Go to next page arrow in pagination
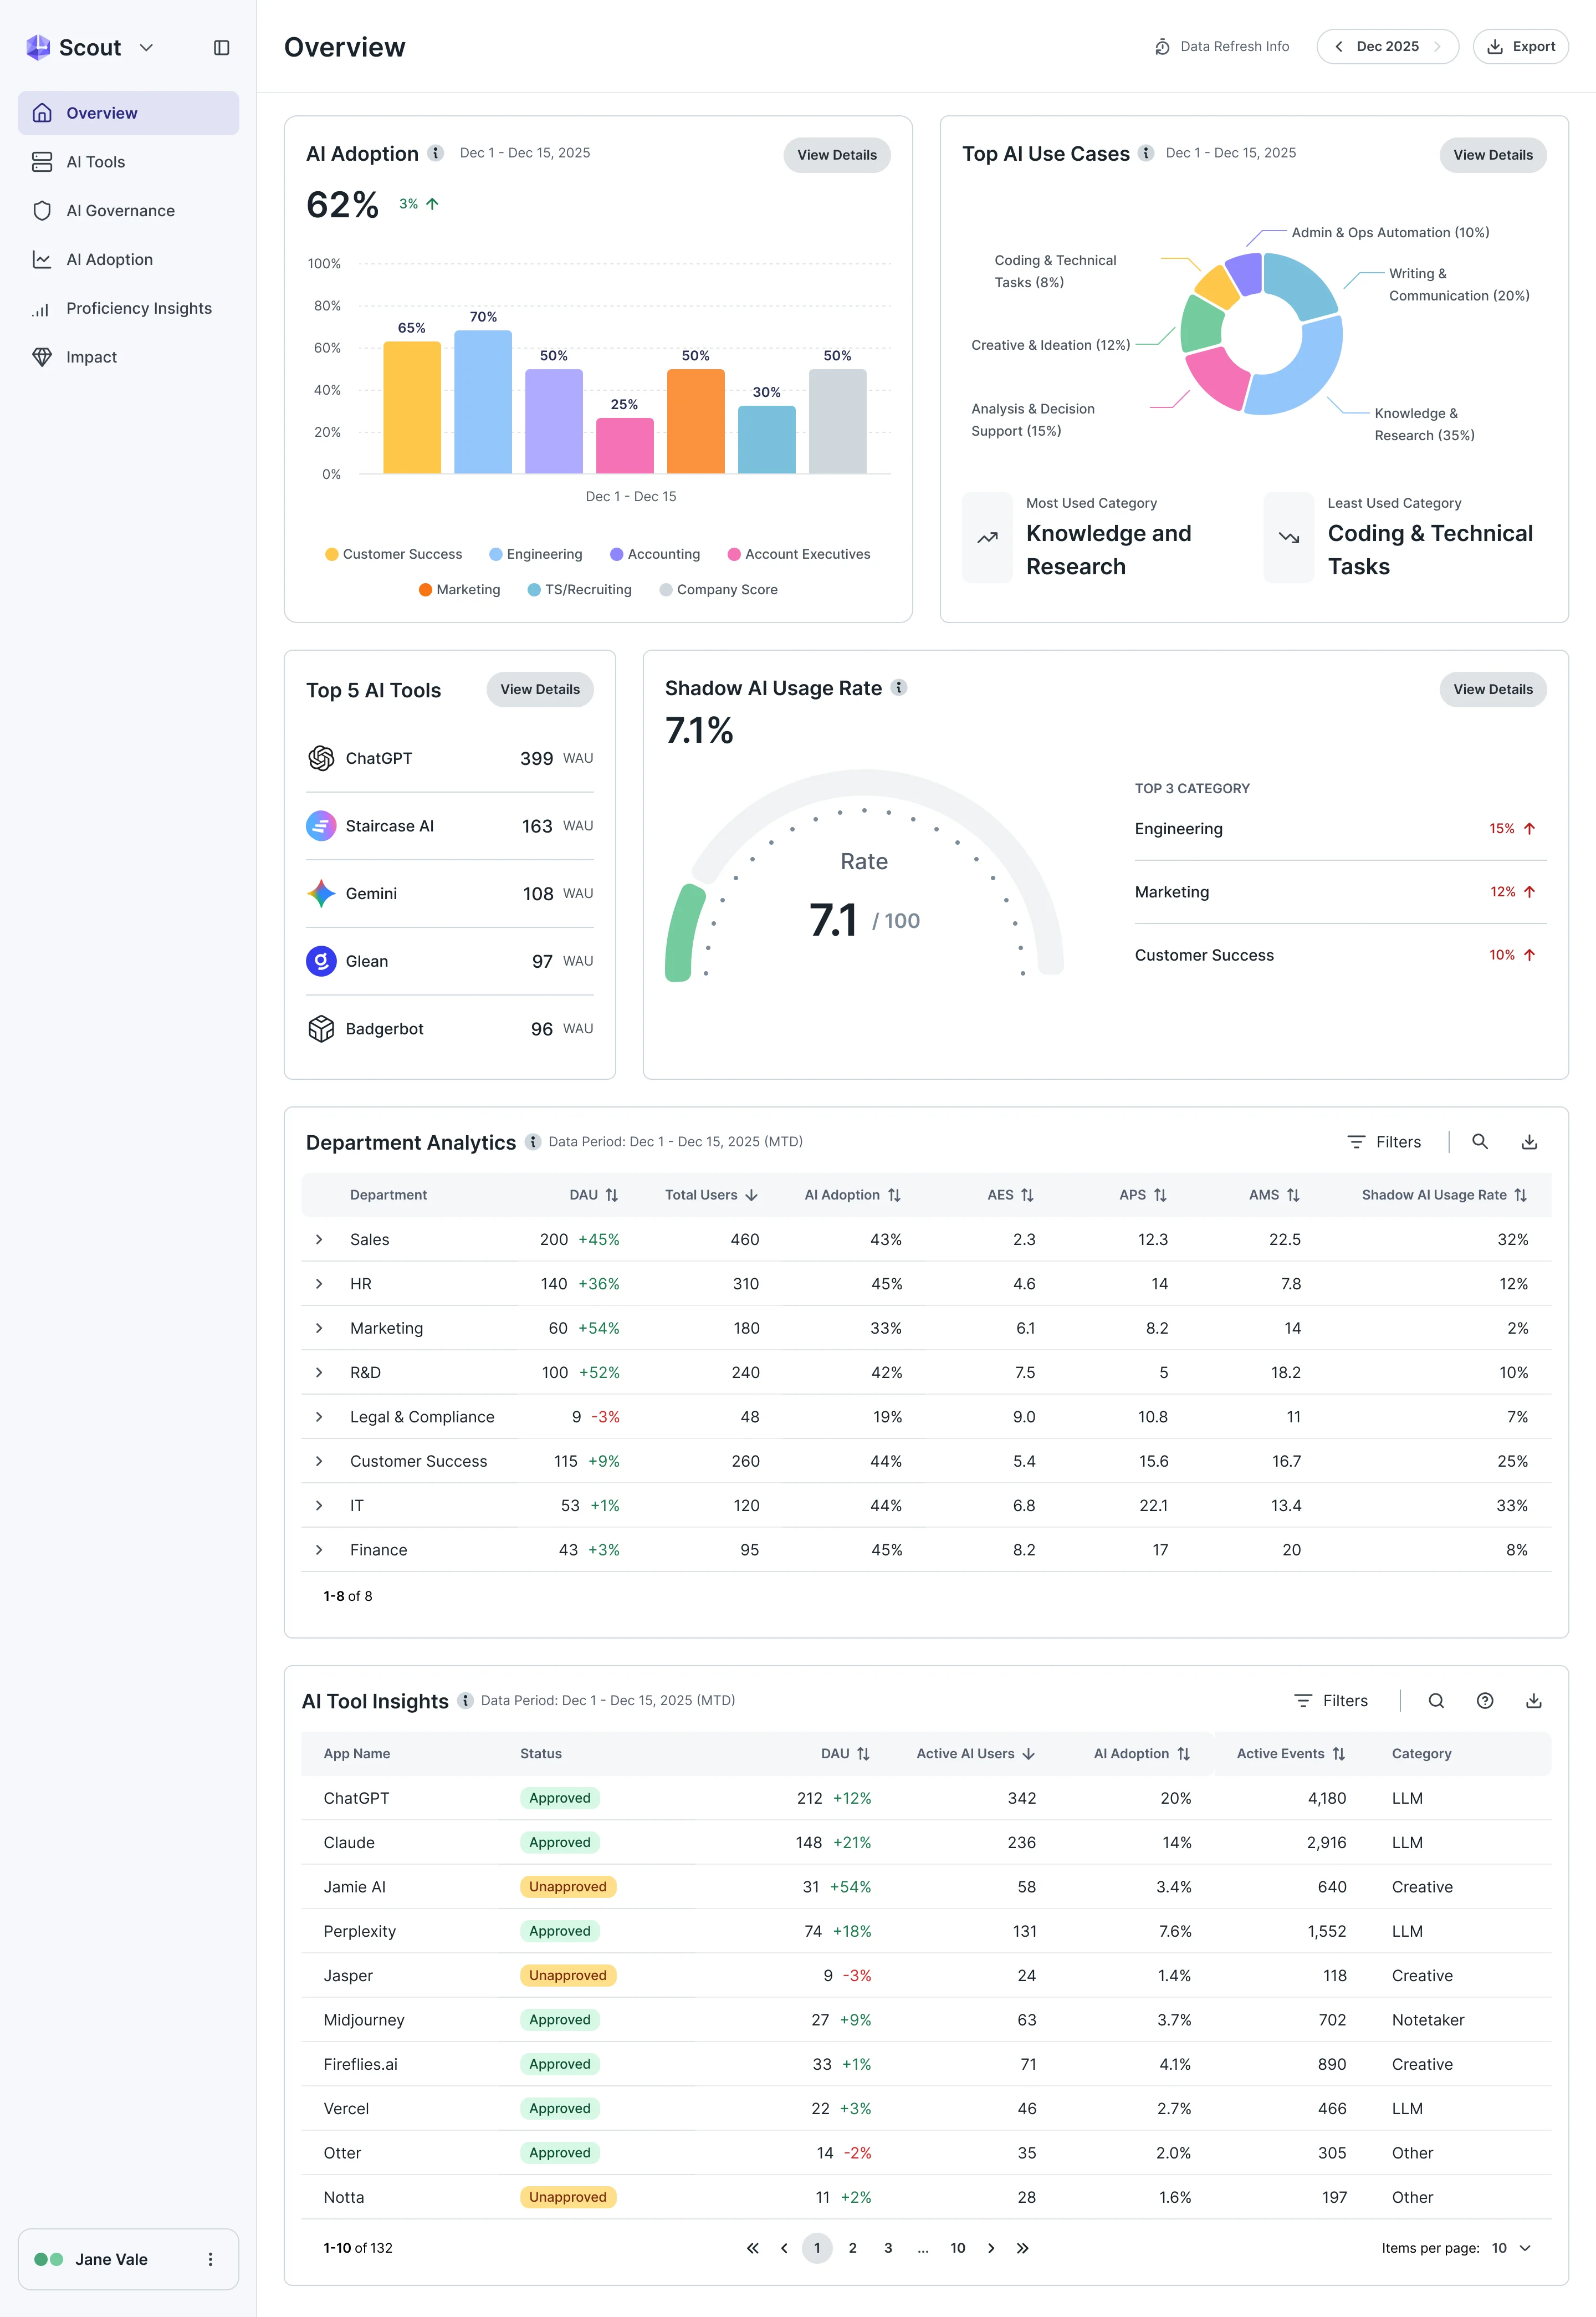Image resolution: width=1596 pixels, height=2317 pixels. (x=991, y=2248)
